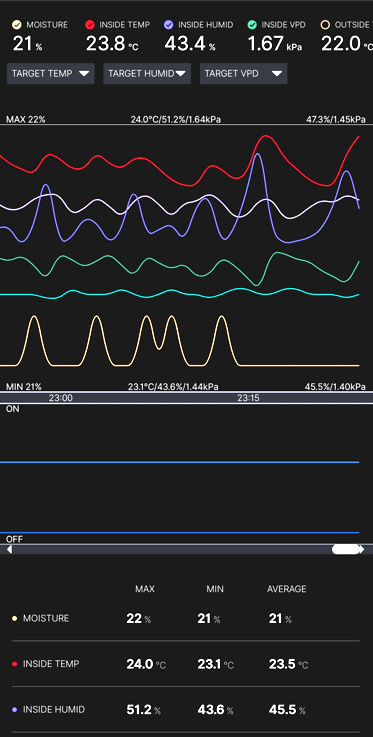Click the 23.8 °C inside temp reading
This screenshot has height=737, width=373.
coord(112,45)
